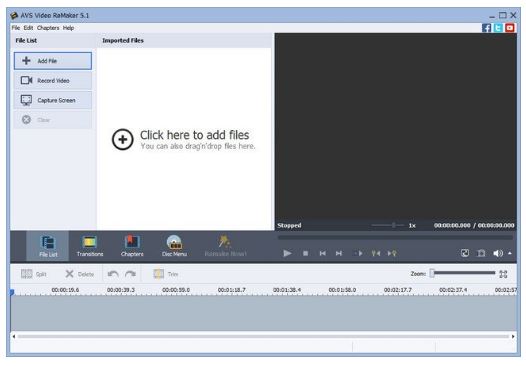Click the File List panel header

coord(26,41)
